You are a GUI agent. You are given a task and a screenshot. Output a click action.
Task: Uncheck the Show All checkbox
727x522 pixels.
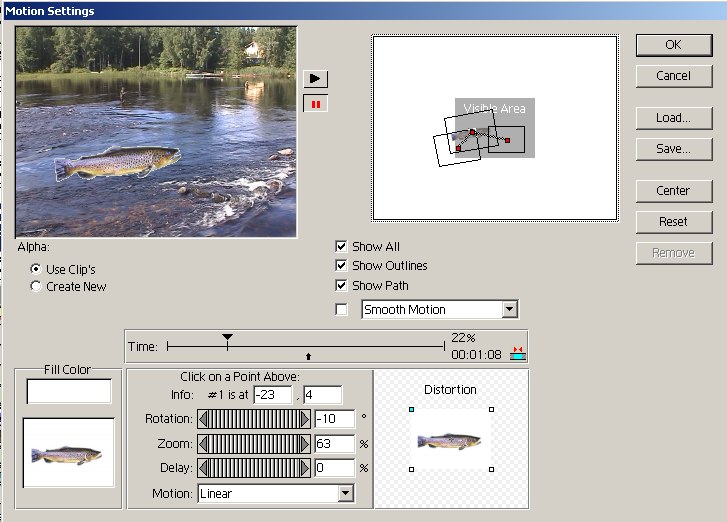341,246
